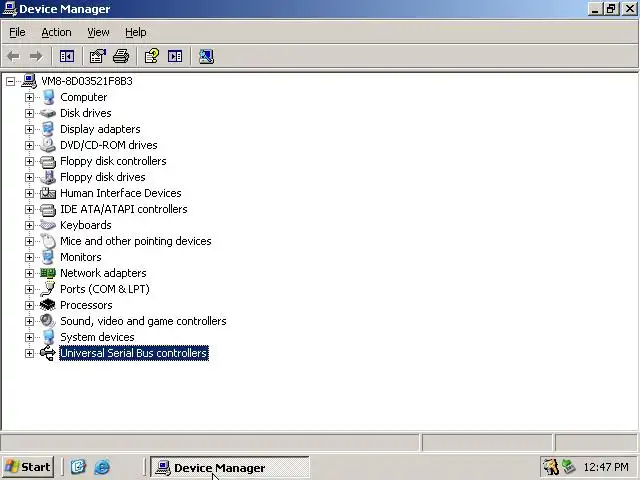Viewport: 640px width, 480px height.
Task: Click the Device Manager taskbar button
Action: pos(229,467)
